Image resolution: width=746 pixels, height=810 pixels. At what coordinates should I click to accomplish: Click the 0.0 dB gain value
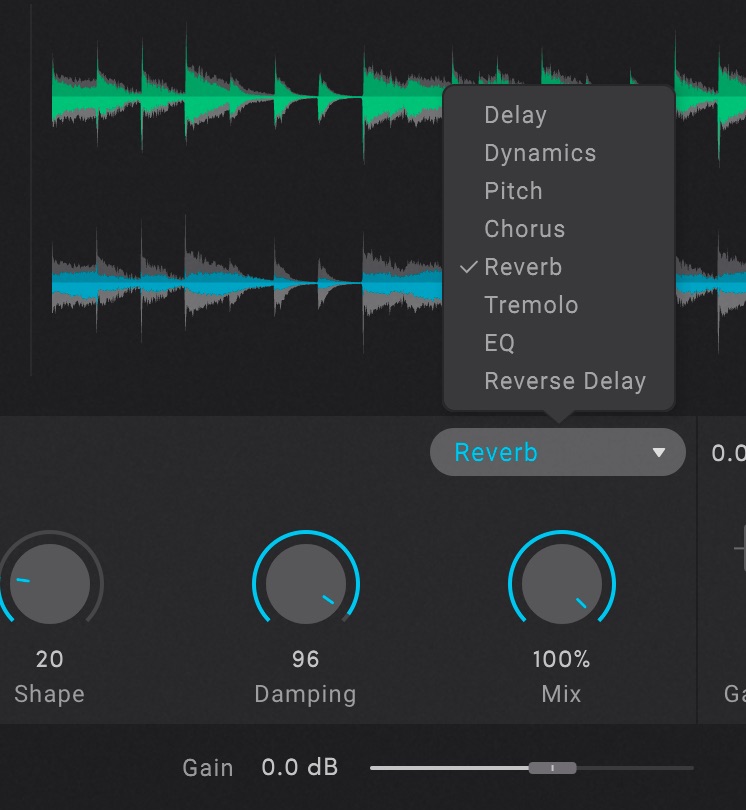point(300,768)
